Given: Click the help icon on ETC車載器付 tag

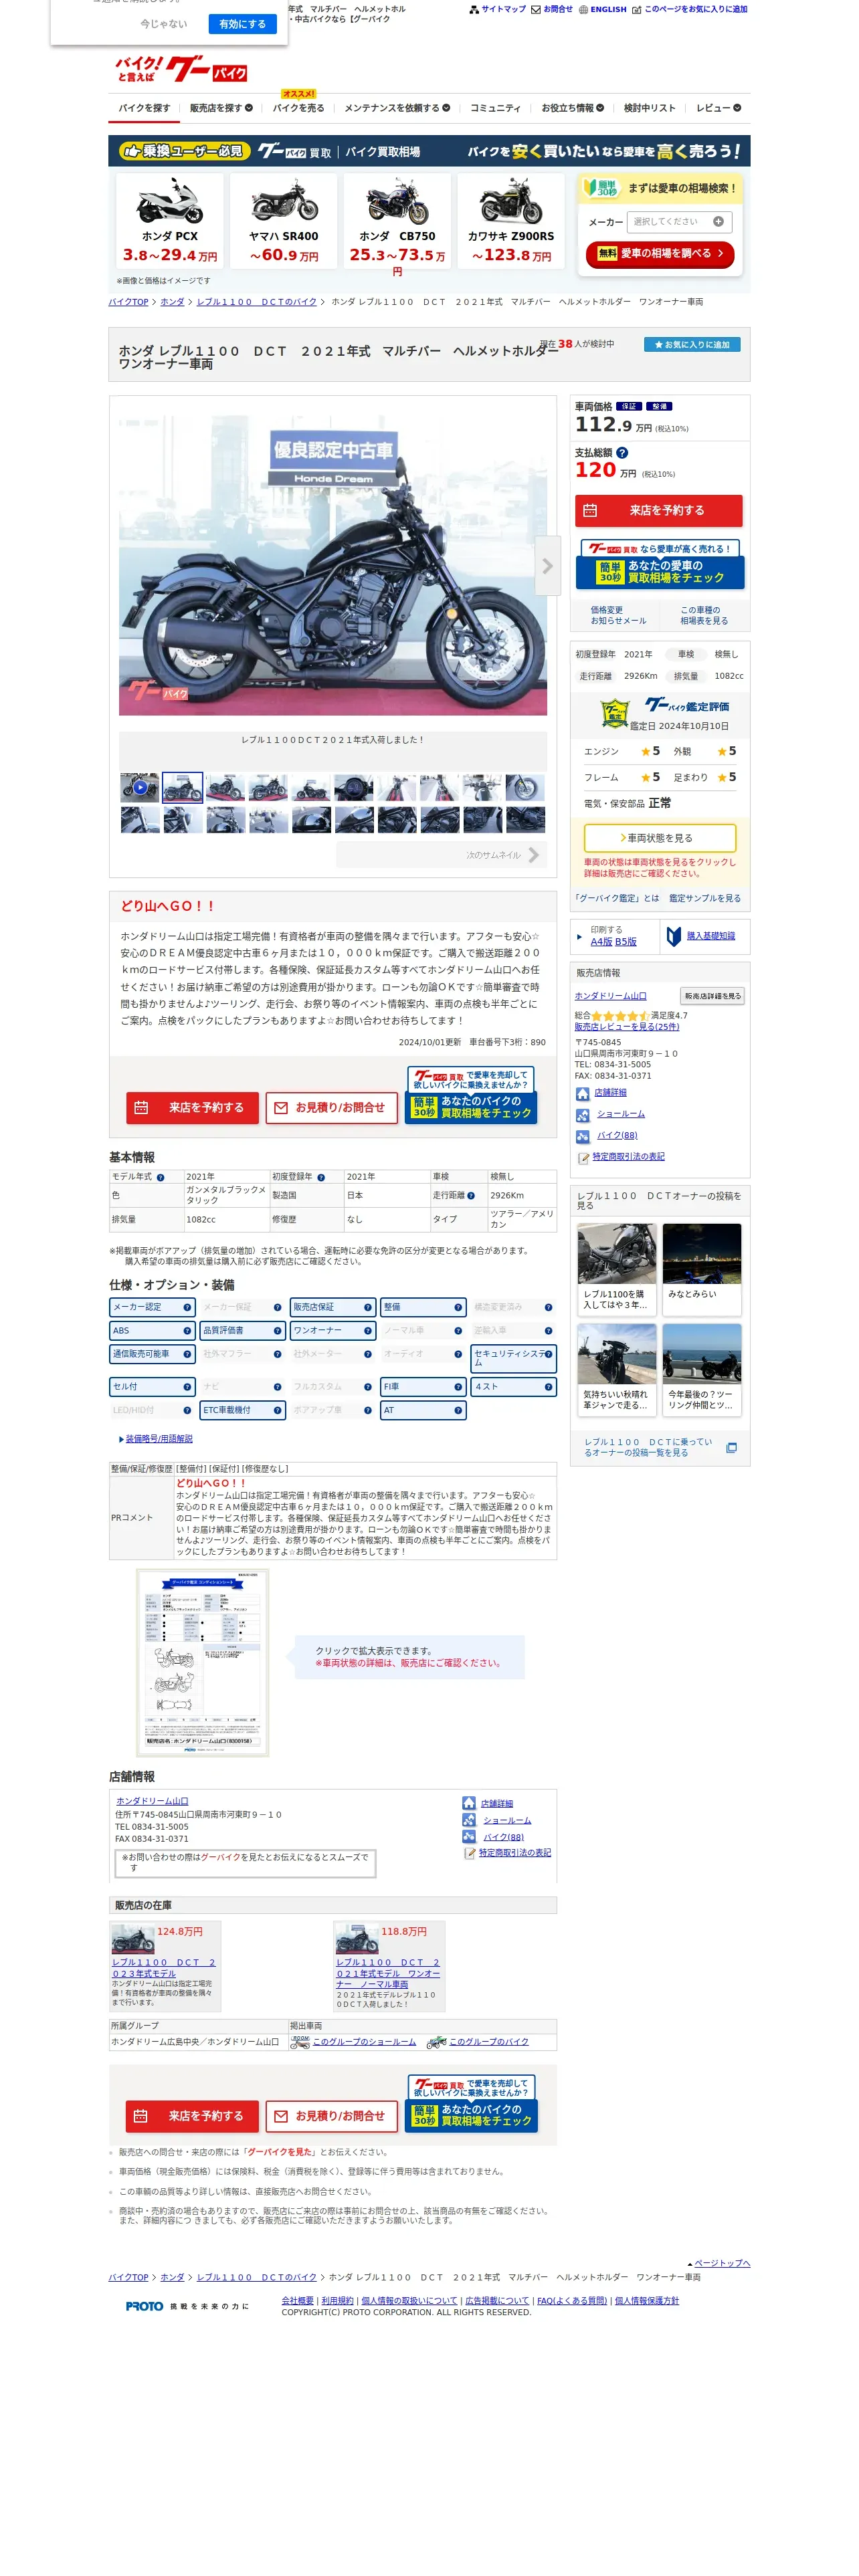Looking at the screenshot, I should 277,1410.
